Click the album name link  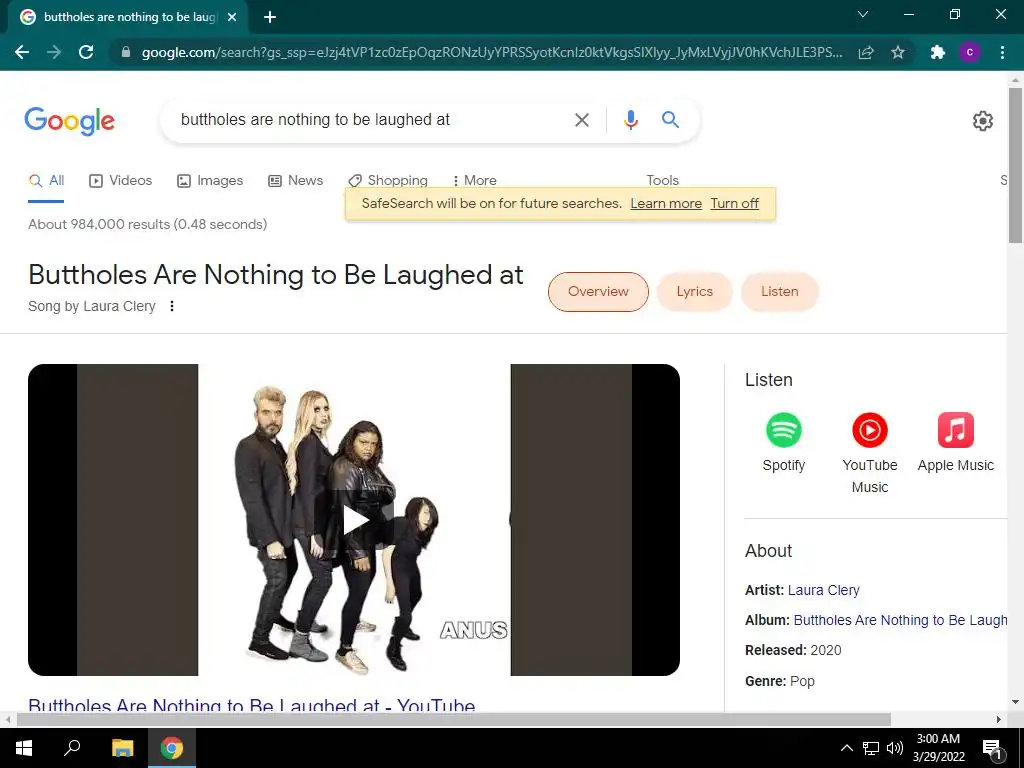pos(900,620)
